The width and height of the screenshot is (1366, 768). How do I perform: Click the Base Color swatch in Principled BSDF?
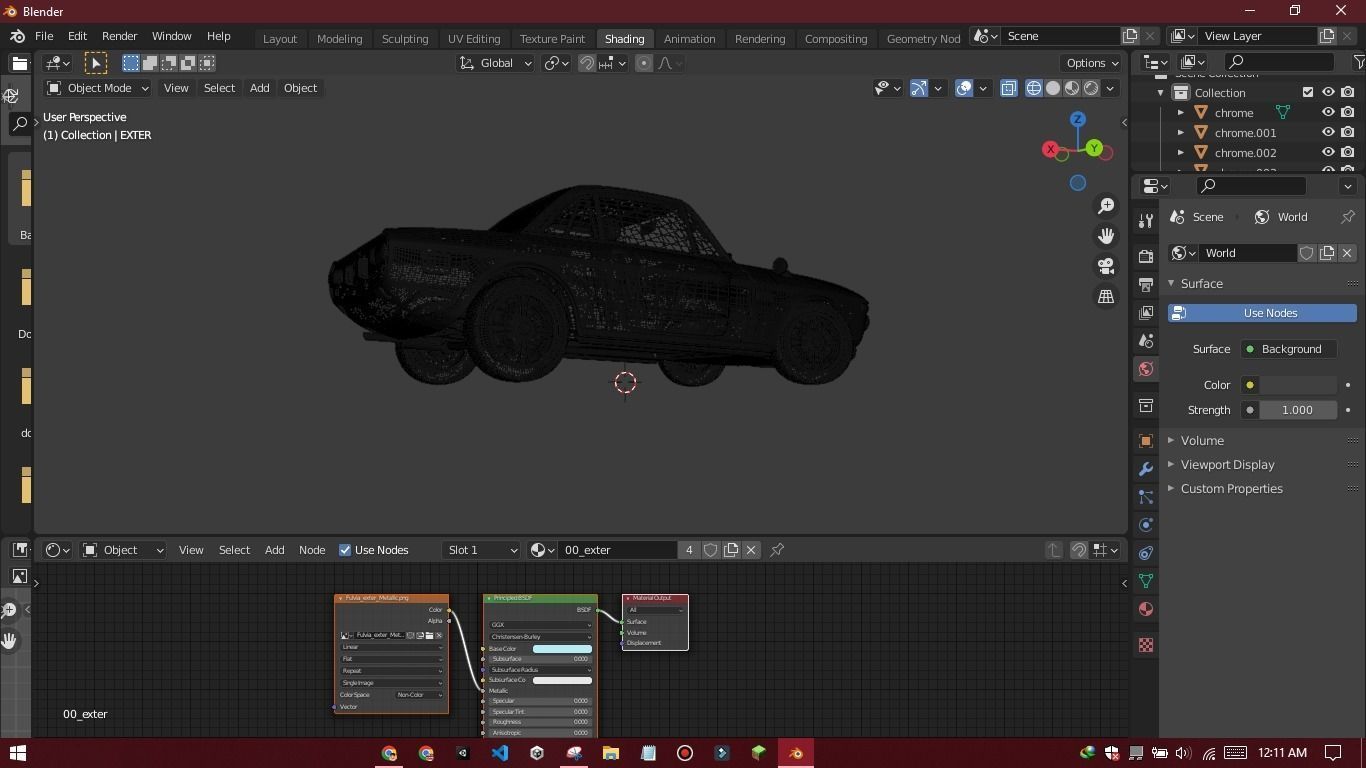tap(562, 649)
